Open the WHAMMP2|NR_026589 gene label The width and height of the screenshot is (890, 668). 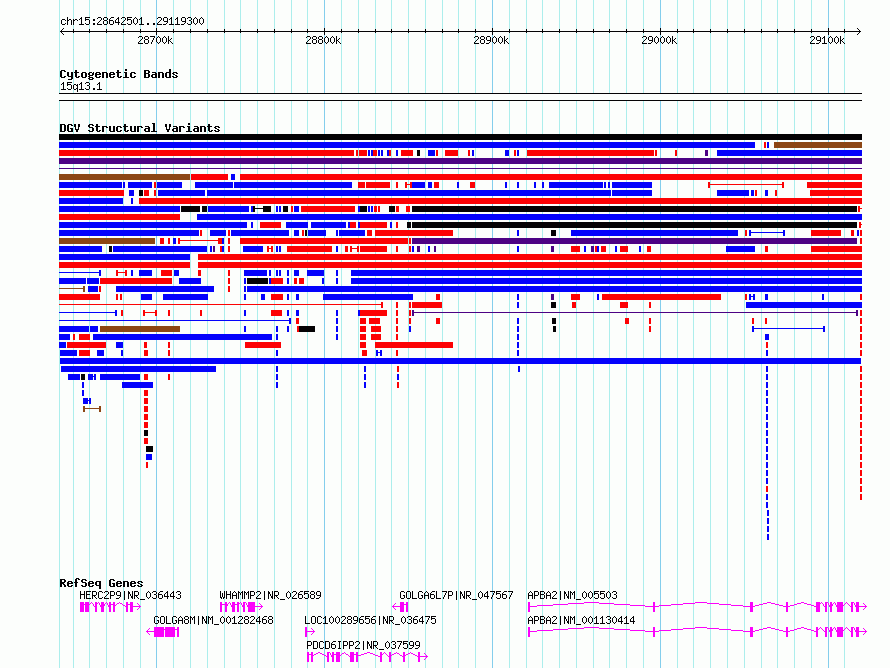(270, 595)
